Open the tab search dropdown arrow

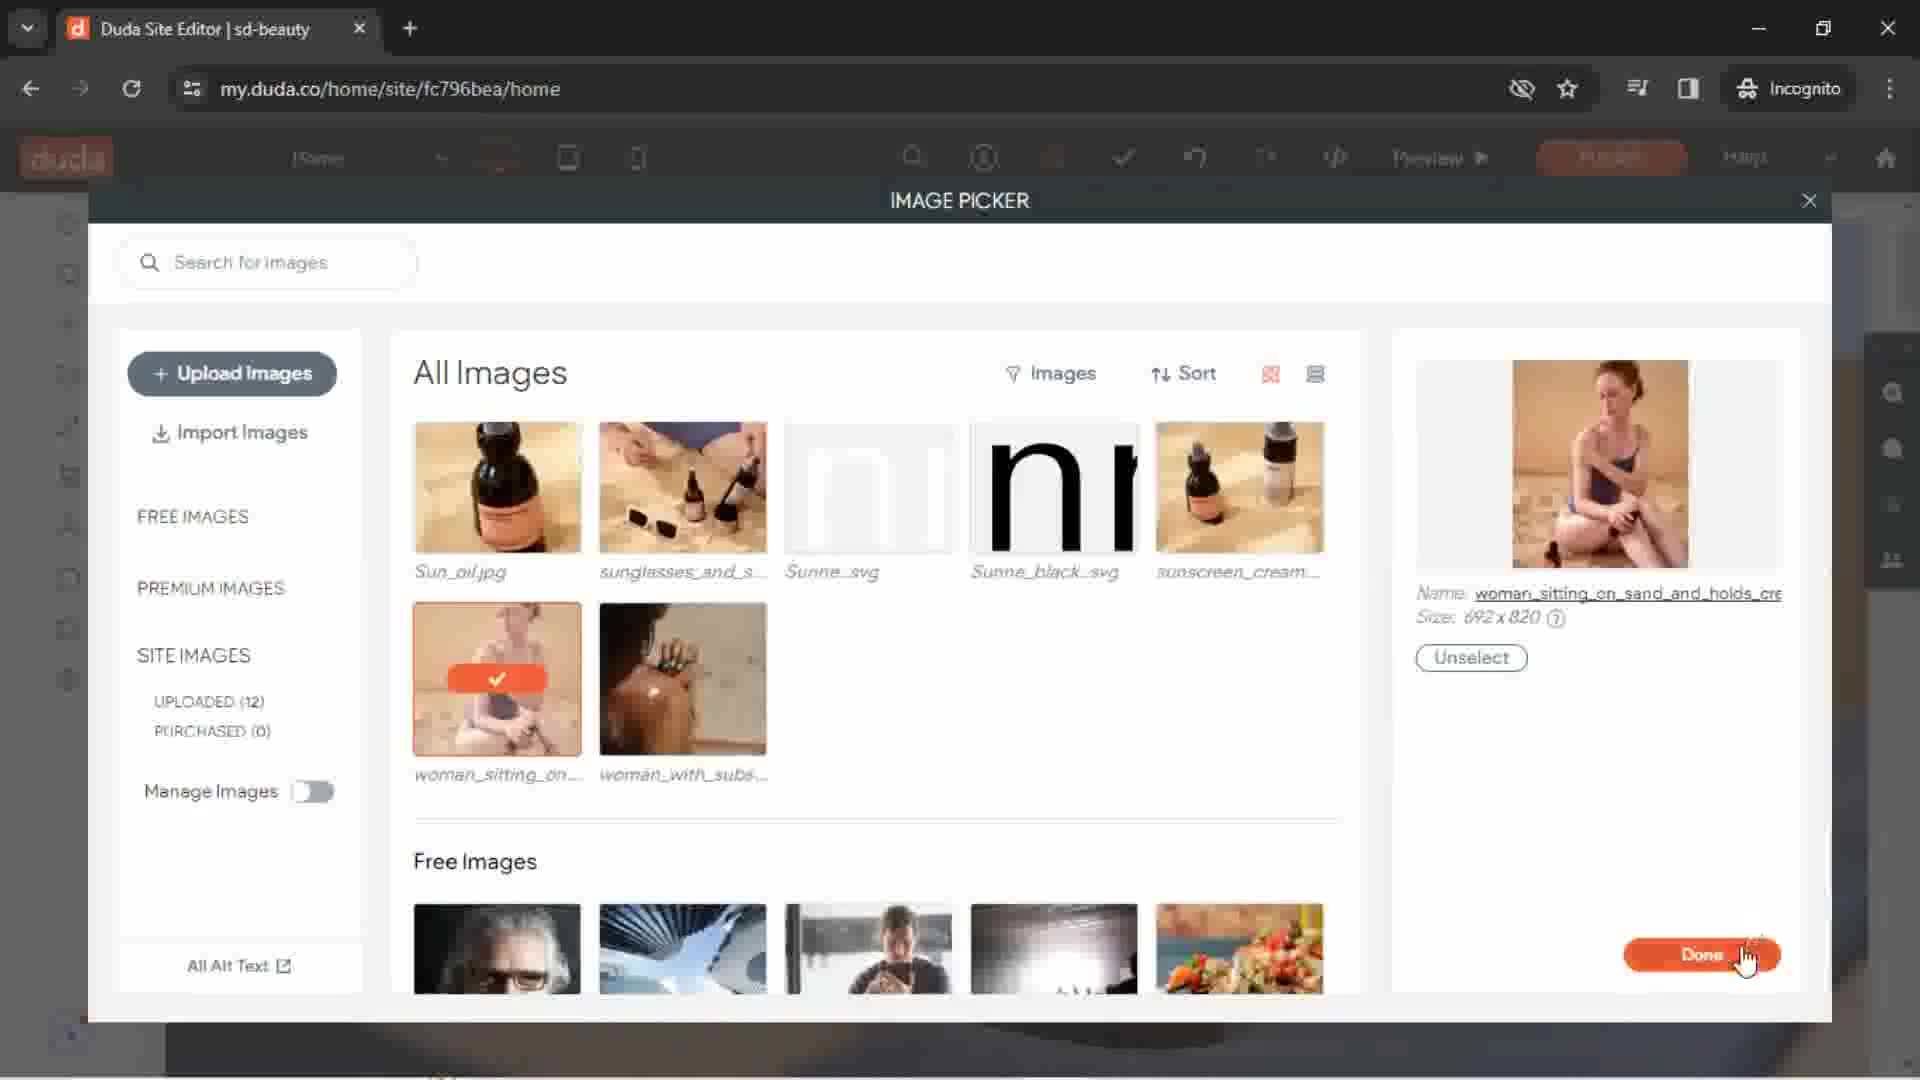click(x=28, y=29)
